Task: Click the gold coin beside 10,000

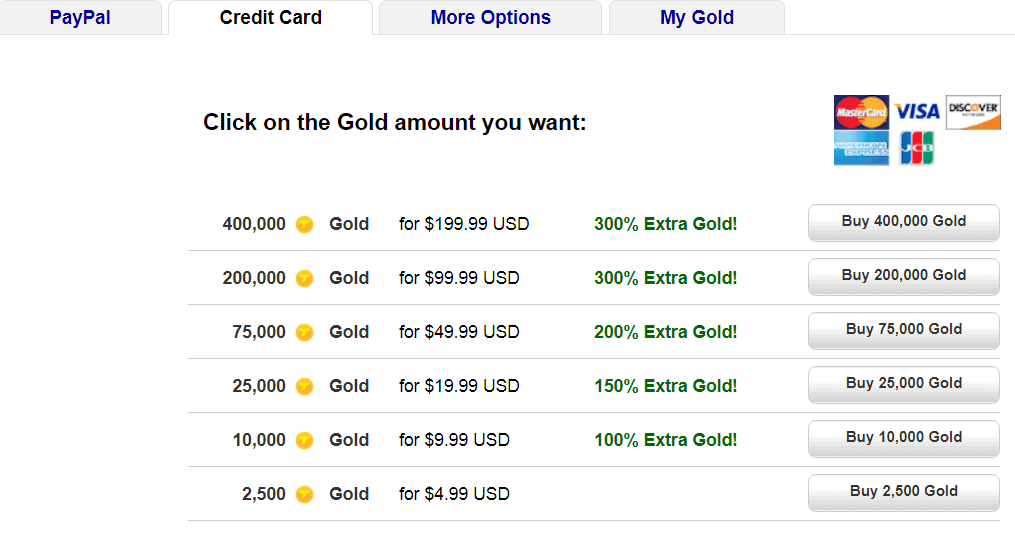Action: pyautogui.click(x=304, y=440)
